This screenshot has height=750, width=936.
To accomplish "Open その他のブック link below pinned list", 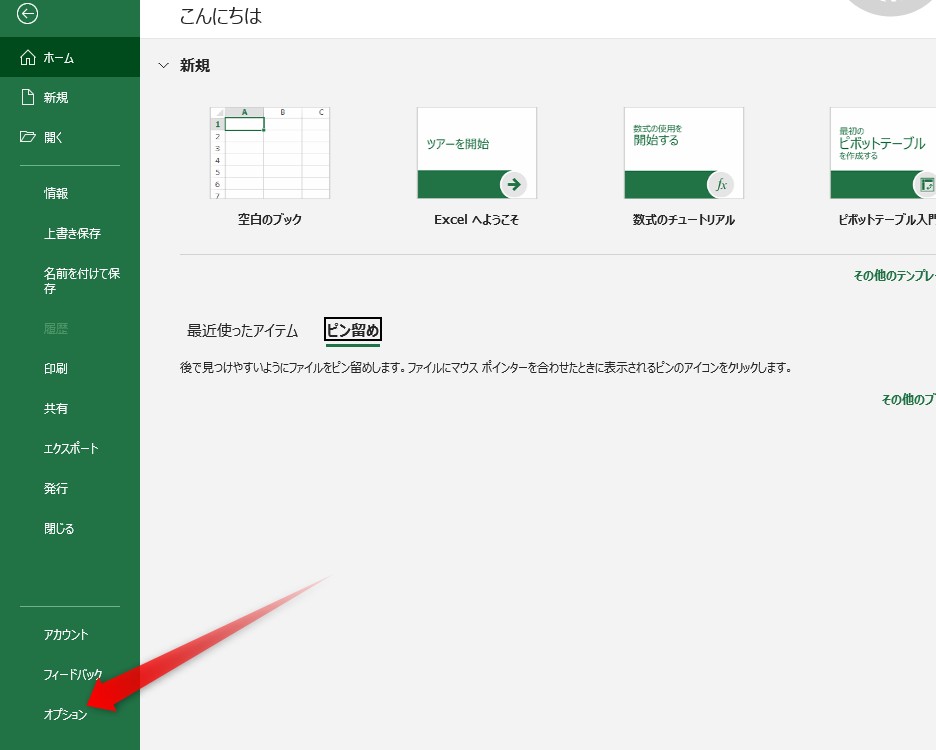I will pos(909,399).
